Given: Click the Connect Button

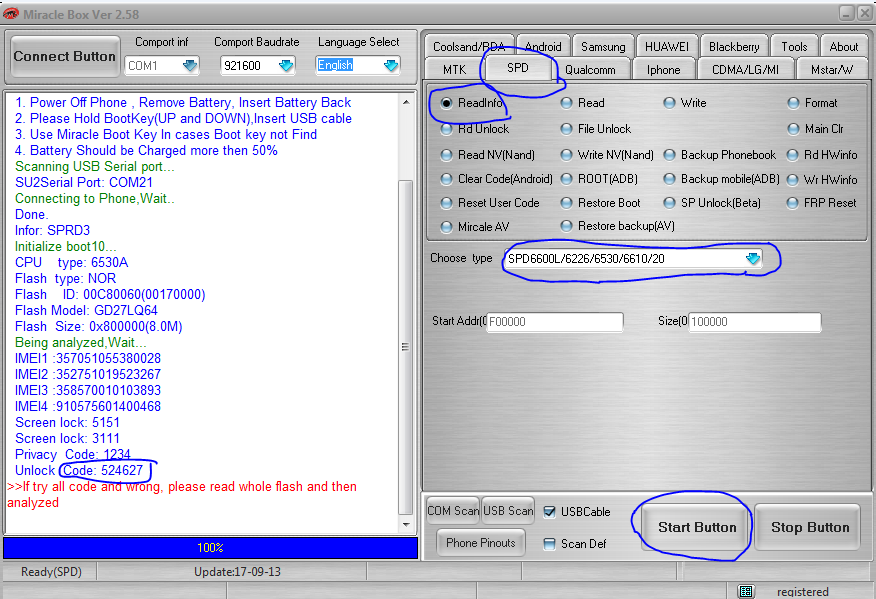Looking at the screenshot, I should coord(64,56).
